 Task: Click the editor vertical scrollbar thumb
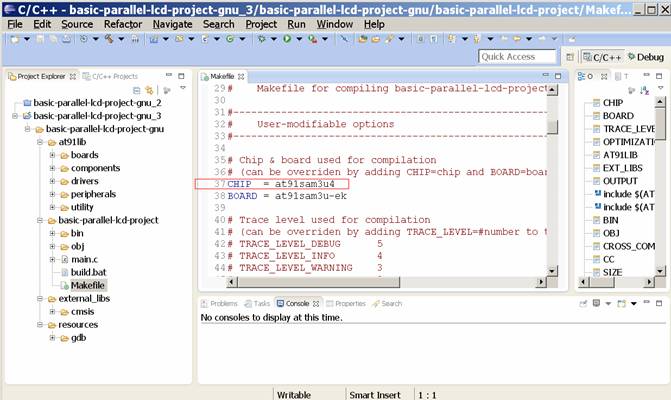552,127
